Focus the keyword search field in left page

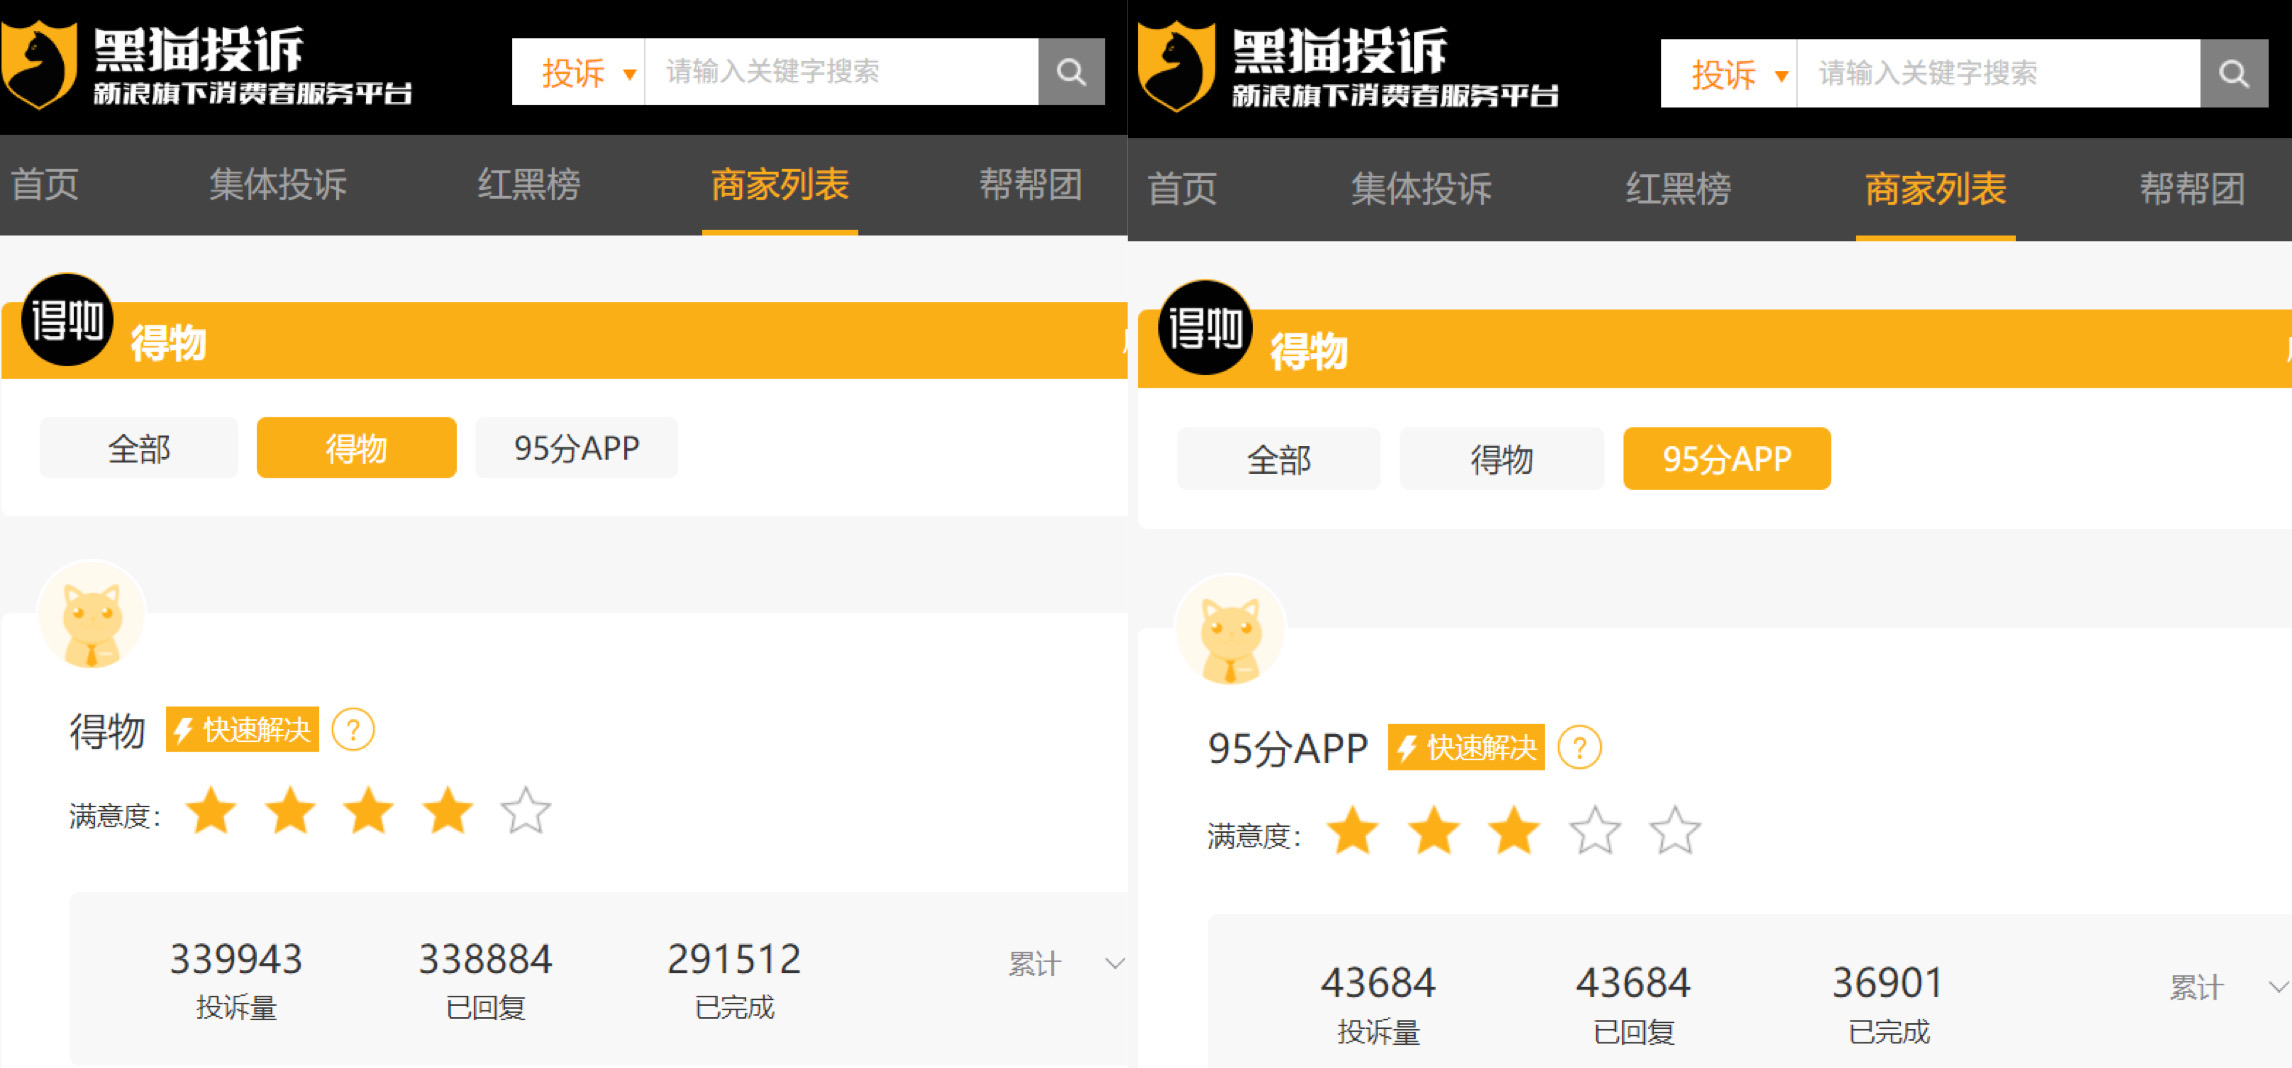[x=842, y=72]
